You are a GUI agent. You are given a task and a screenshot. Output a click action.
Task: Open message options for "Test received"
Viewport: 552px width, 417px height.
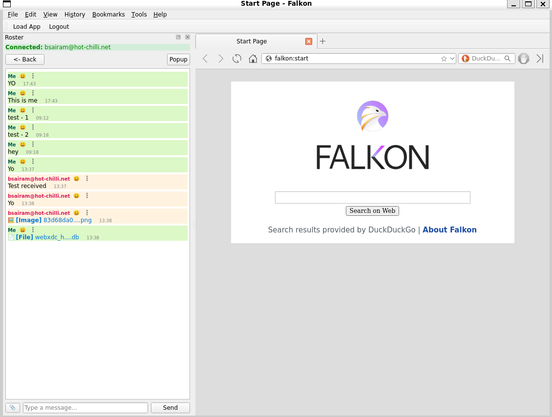pos(87,178)
